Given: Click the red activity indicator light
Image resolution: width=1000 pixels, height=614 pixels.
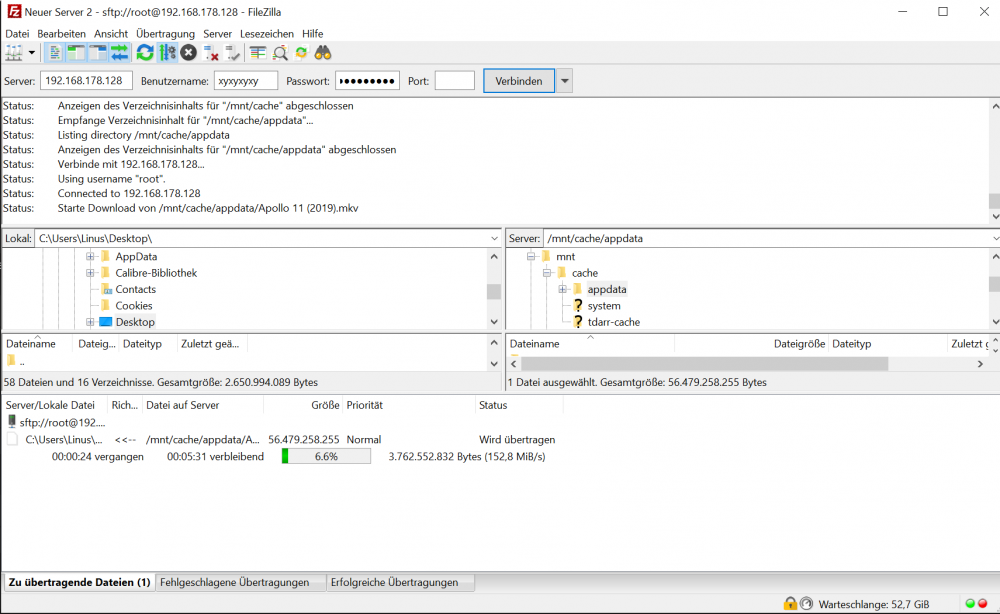Looking at the screenshot, I should pyautogui.click(x=982, y=603).
